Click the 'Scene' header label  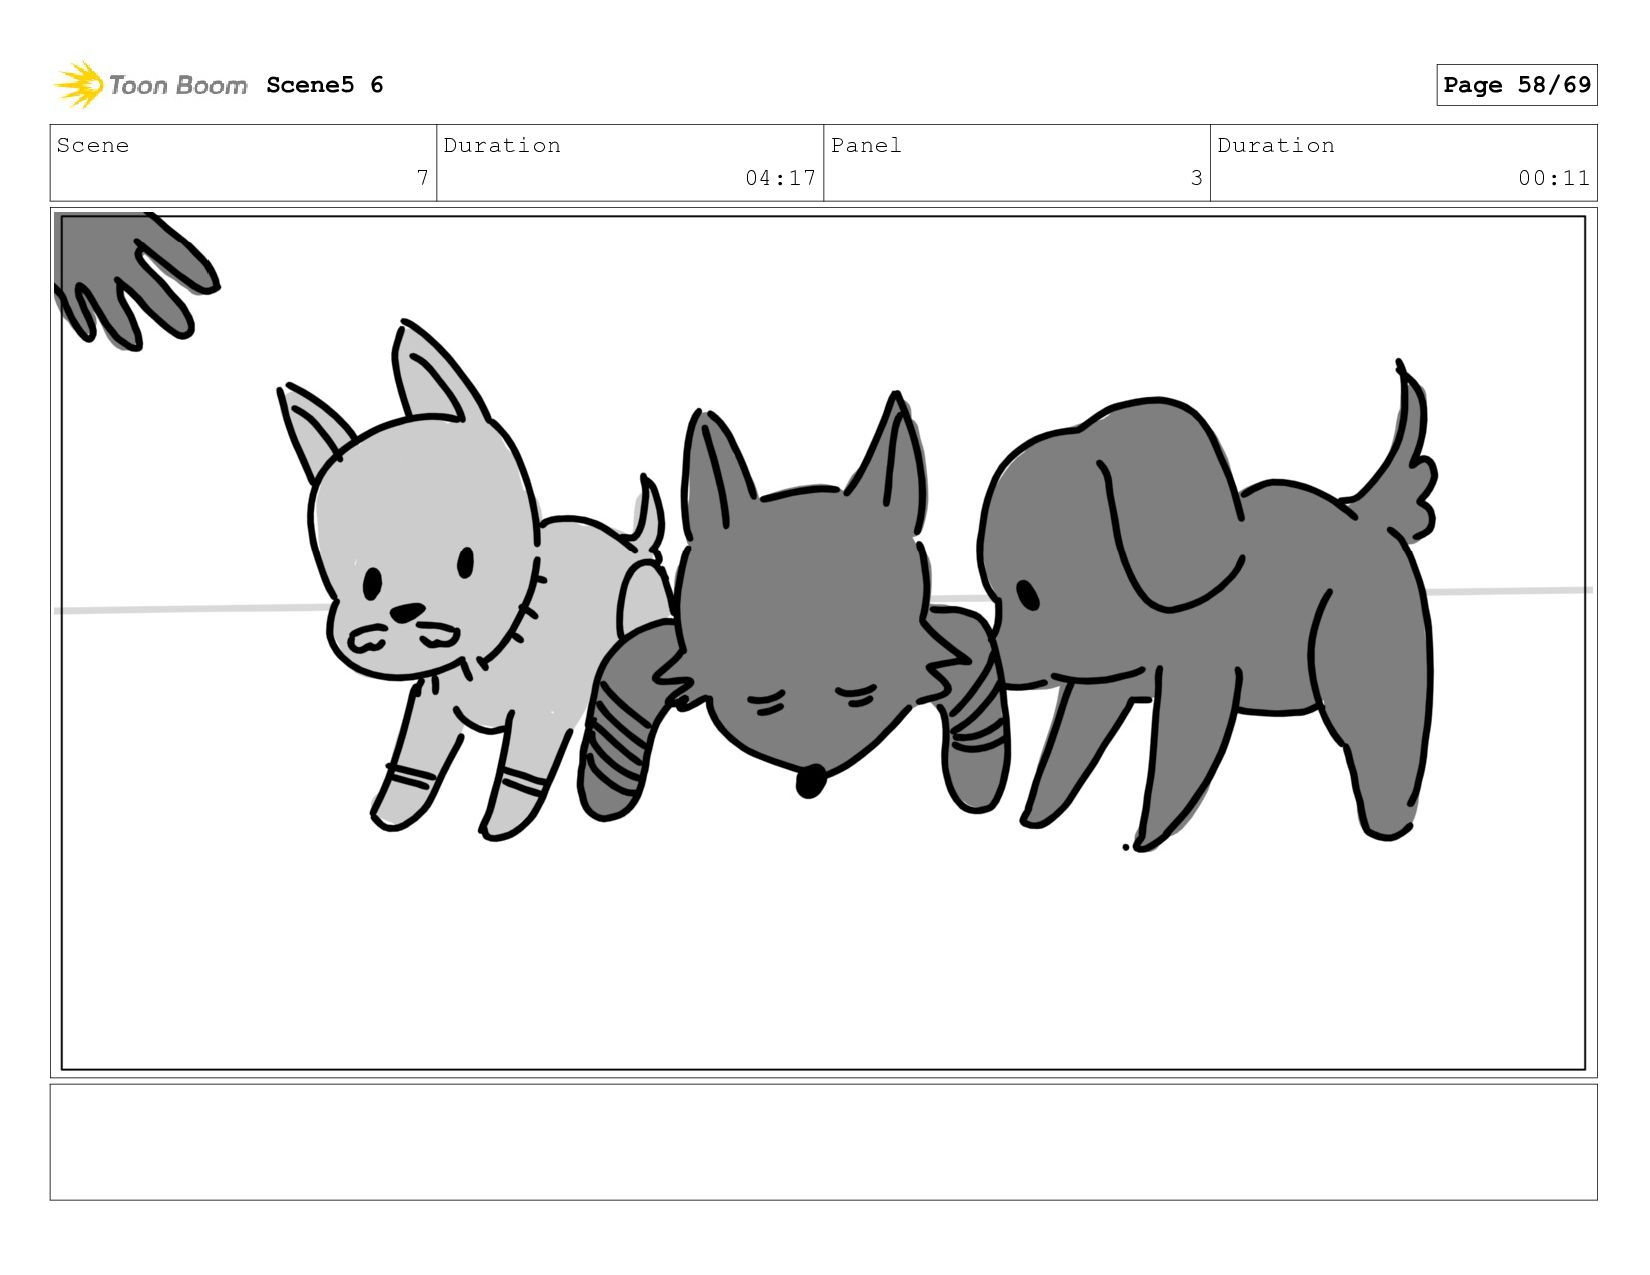(93, 146)
